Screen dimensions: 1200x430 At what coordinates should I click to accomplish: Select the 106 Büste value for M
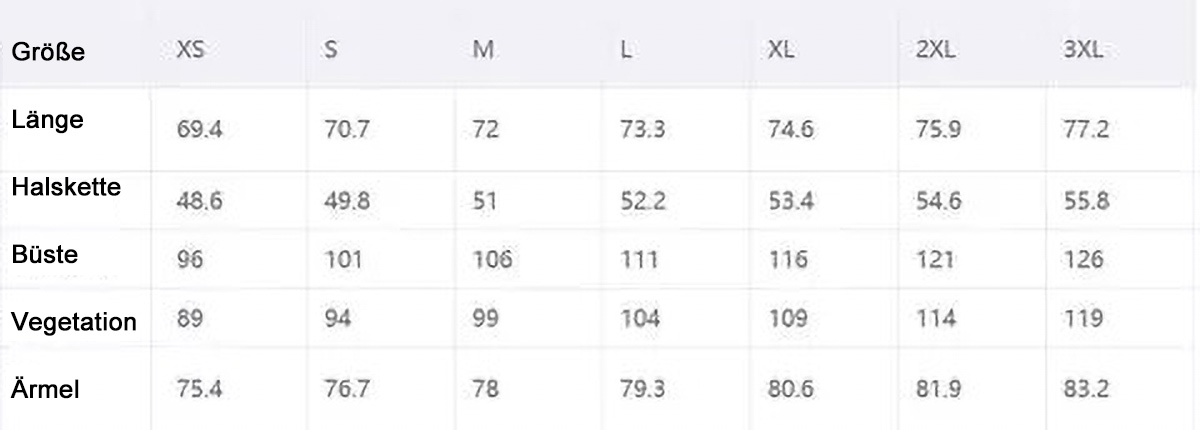tap(493, 260)
